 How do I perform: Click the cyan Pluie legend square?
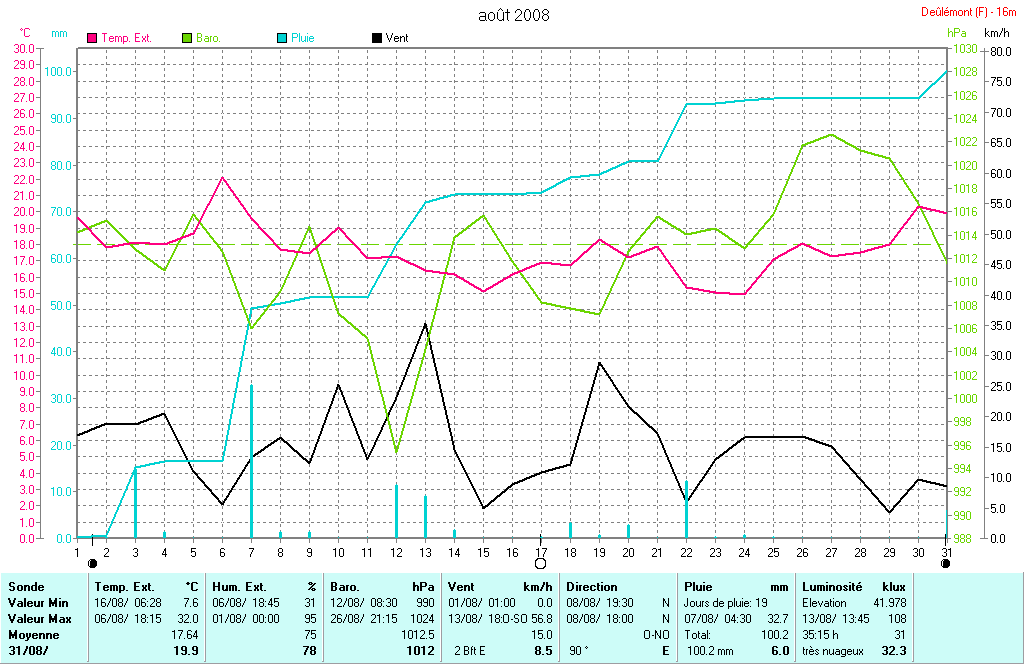pyautogui.click(x=282, y=38)
